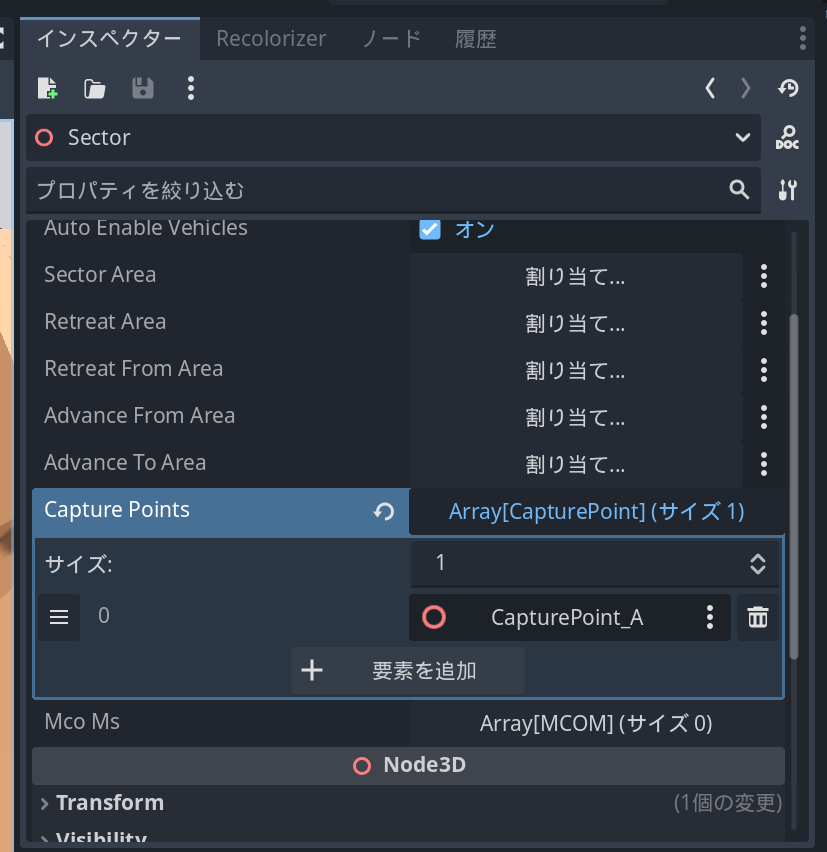Revert the Capture Points property
The height and width of the screenshot is (852, 827).
pos(383,512)
